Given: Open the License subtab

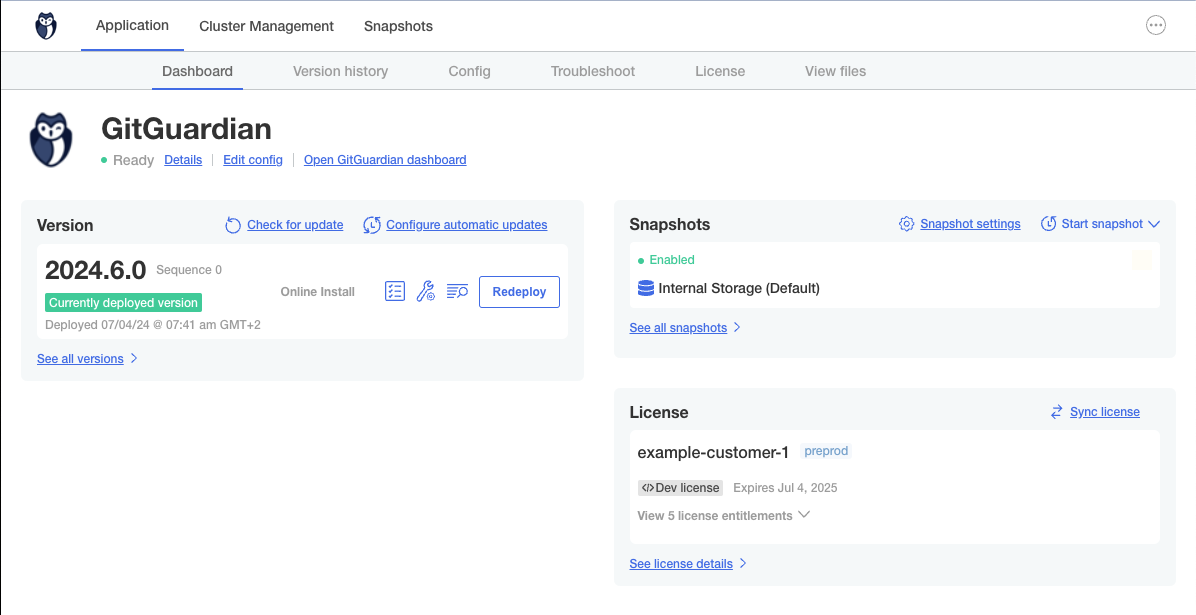Looking at the screenshot, I should [x=720, y=71].
